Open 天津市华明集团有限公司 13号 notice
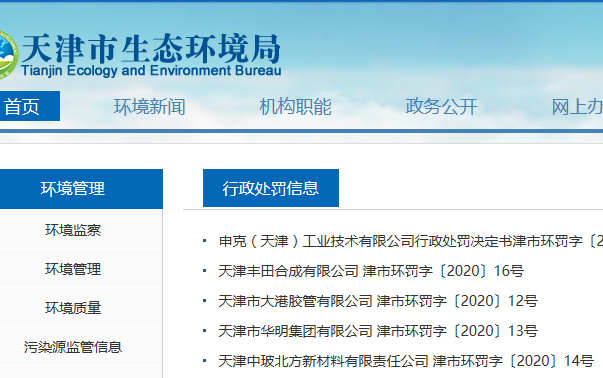 [x=378, y=331]
